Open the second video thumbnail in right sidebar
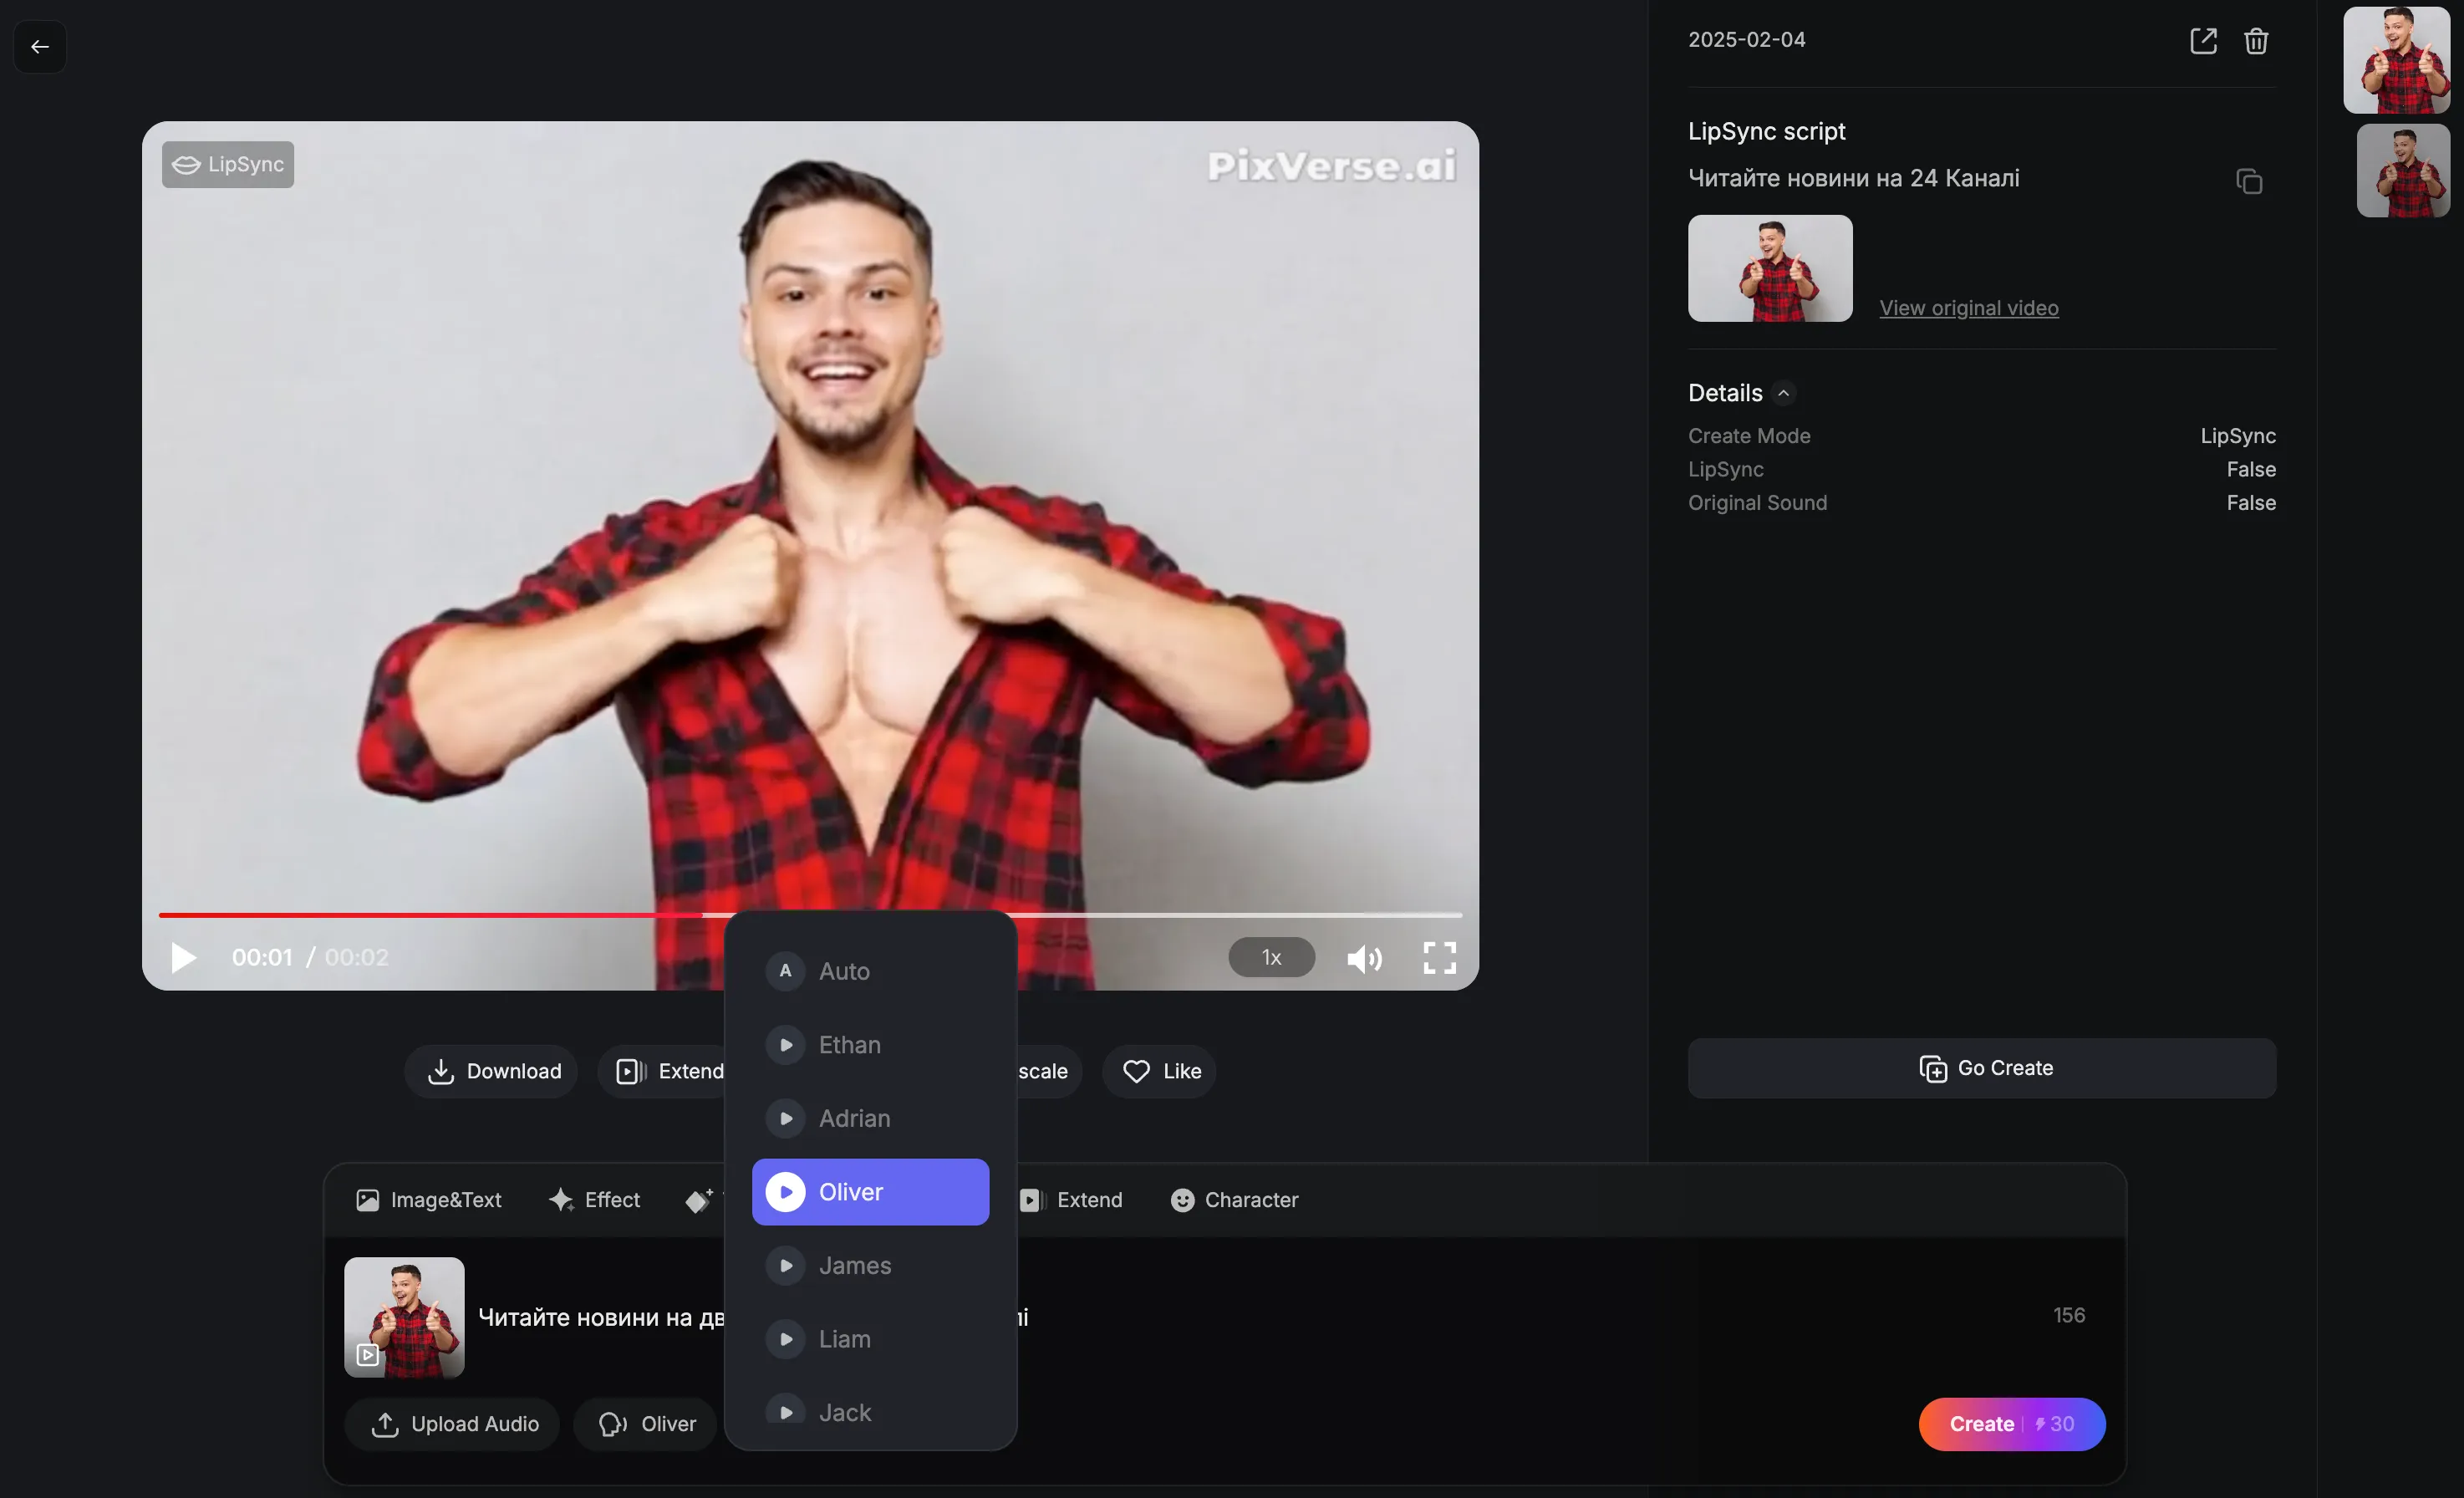This screenshot has height=1498, width=2464. 2402,170
